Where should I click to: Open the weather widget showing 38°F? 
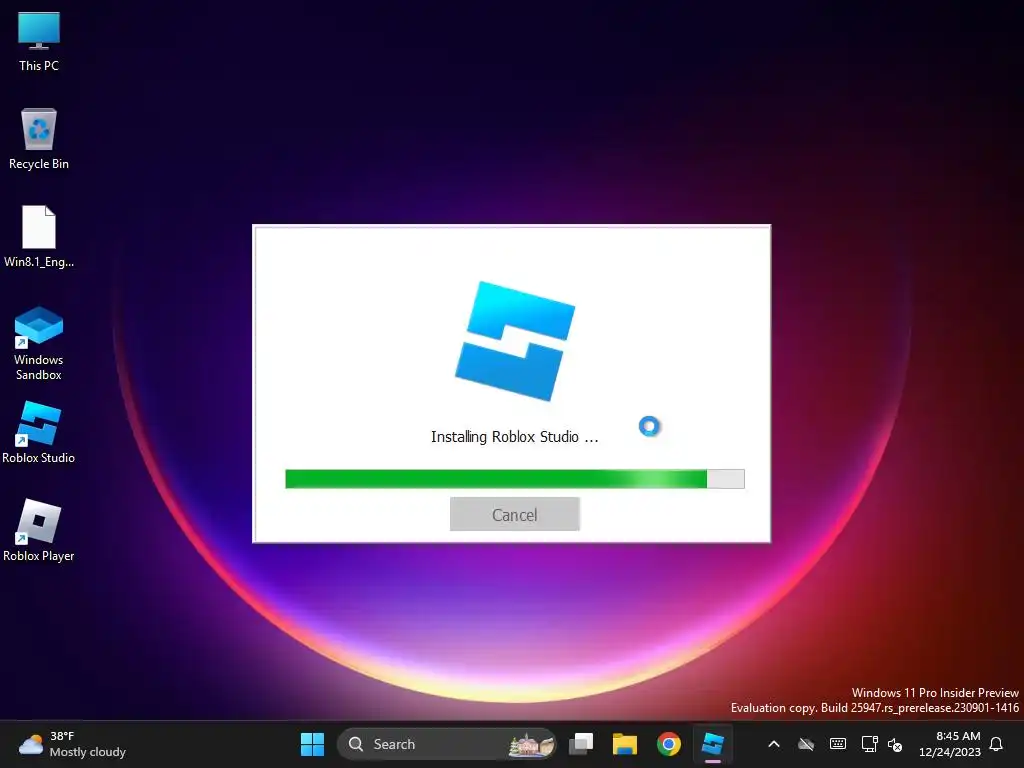tap(72, 744)
